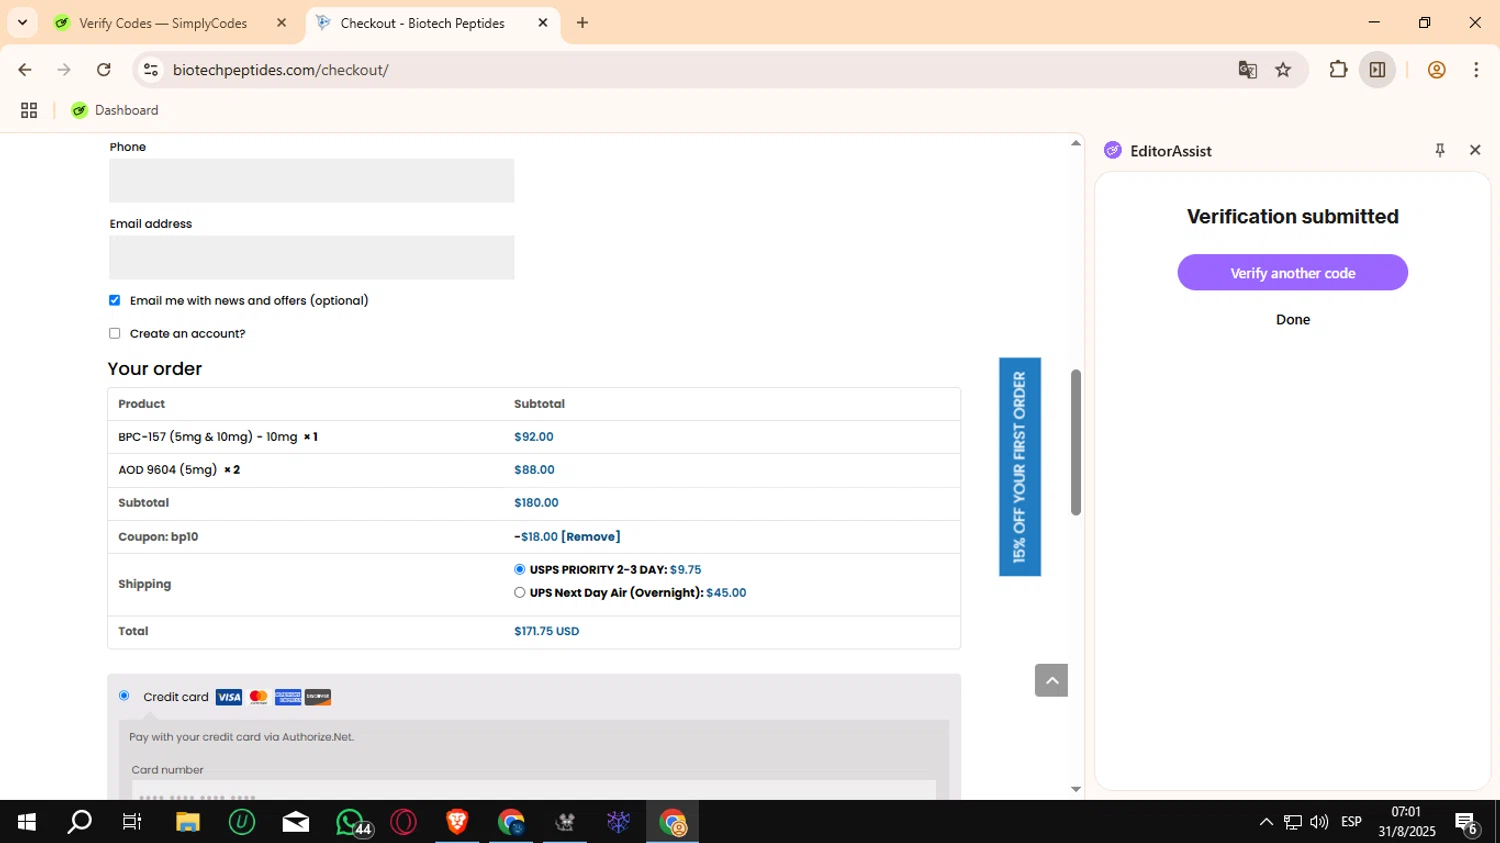Open the network icon in system tray

click(1293, 822)
